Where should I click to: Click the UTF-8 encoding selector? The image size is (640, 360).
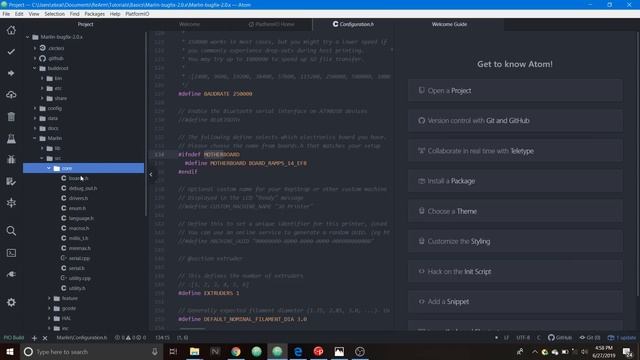pos(523,338)
